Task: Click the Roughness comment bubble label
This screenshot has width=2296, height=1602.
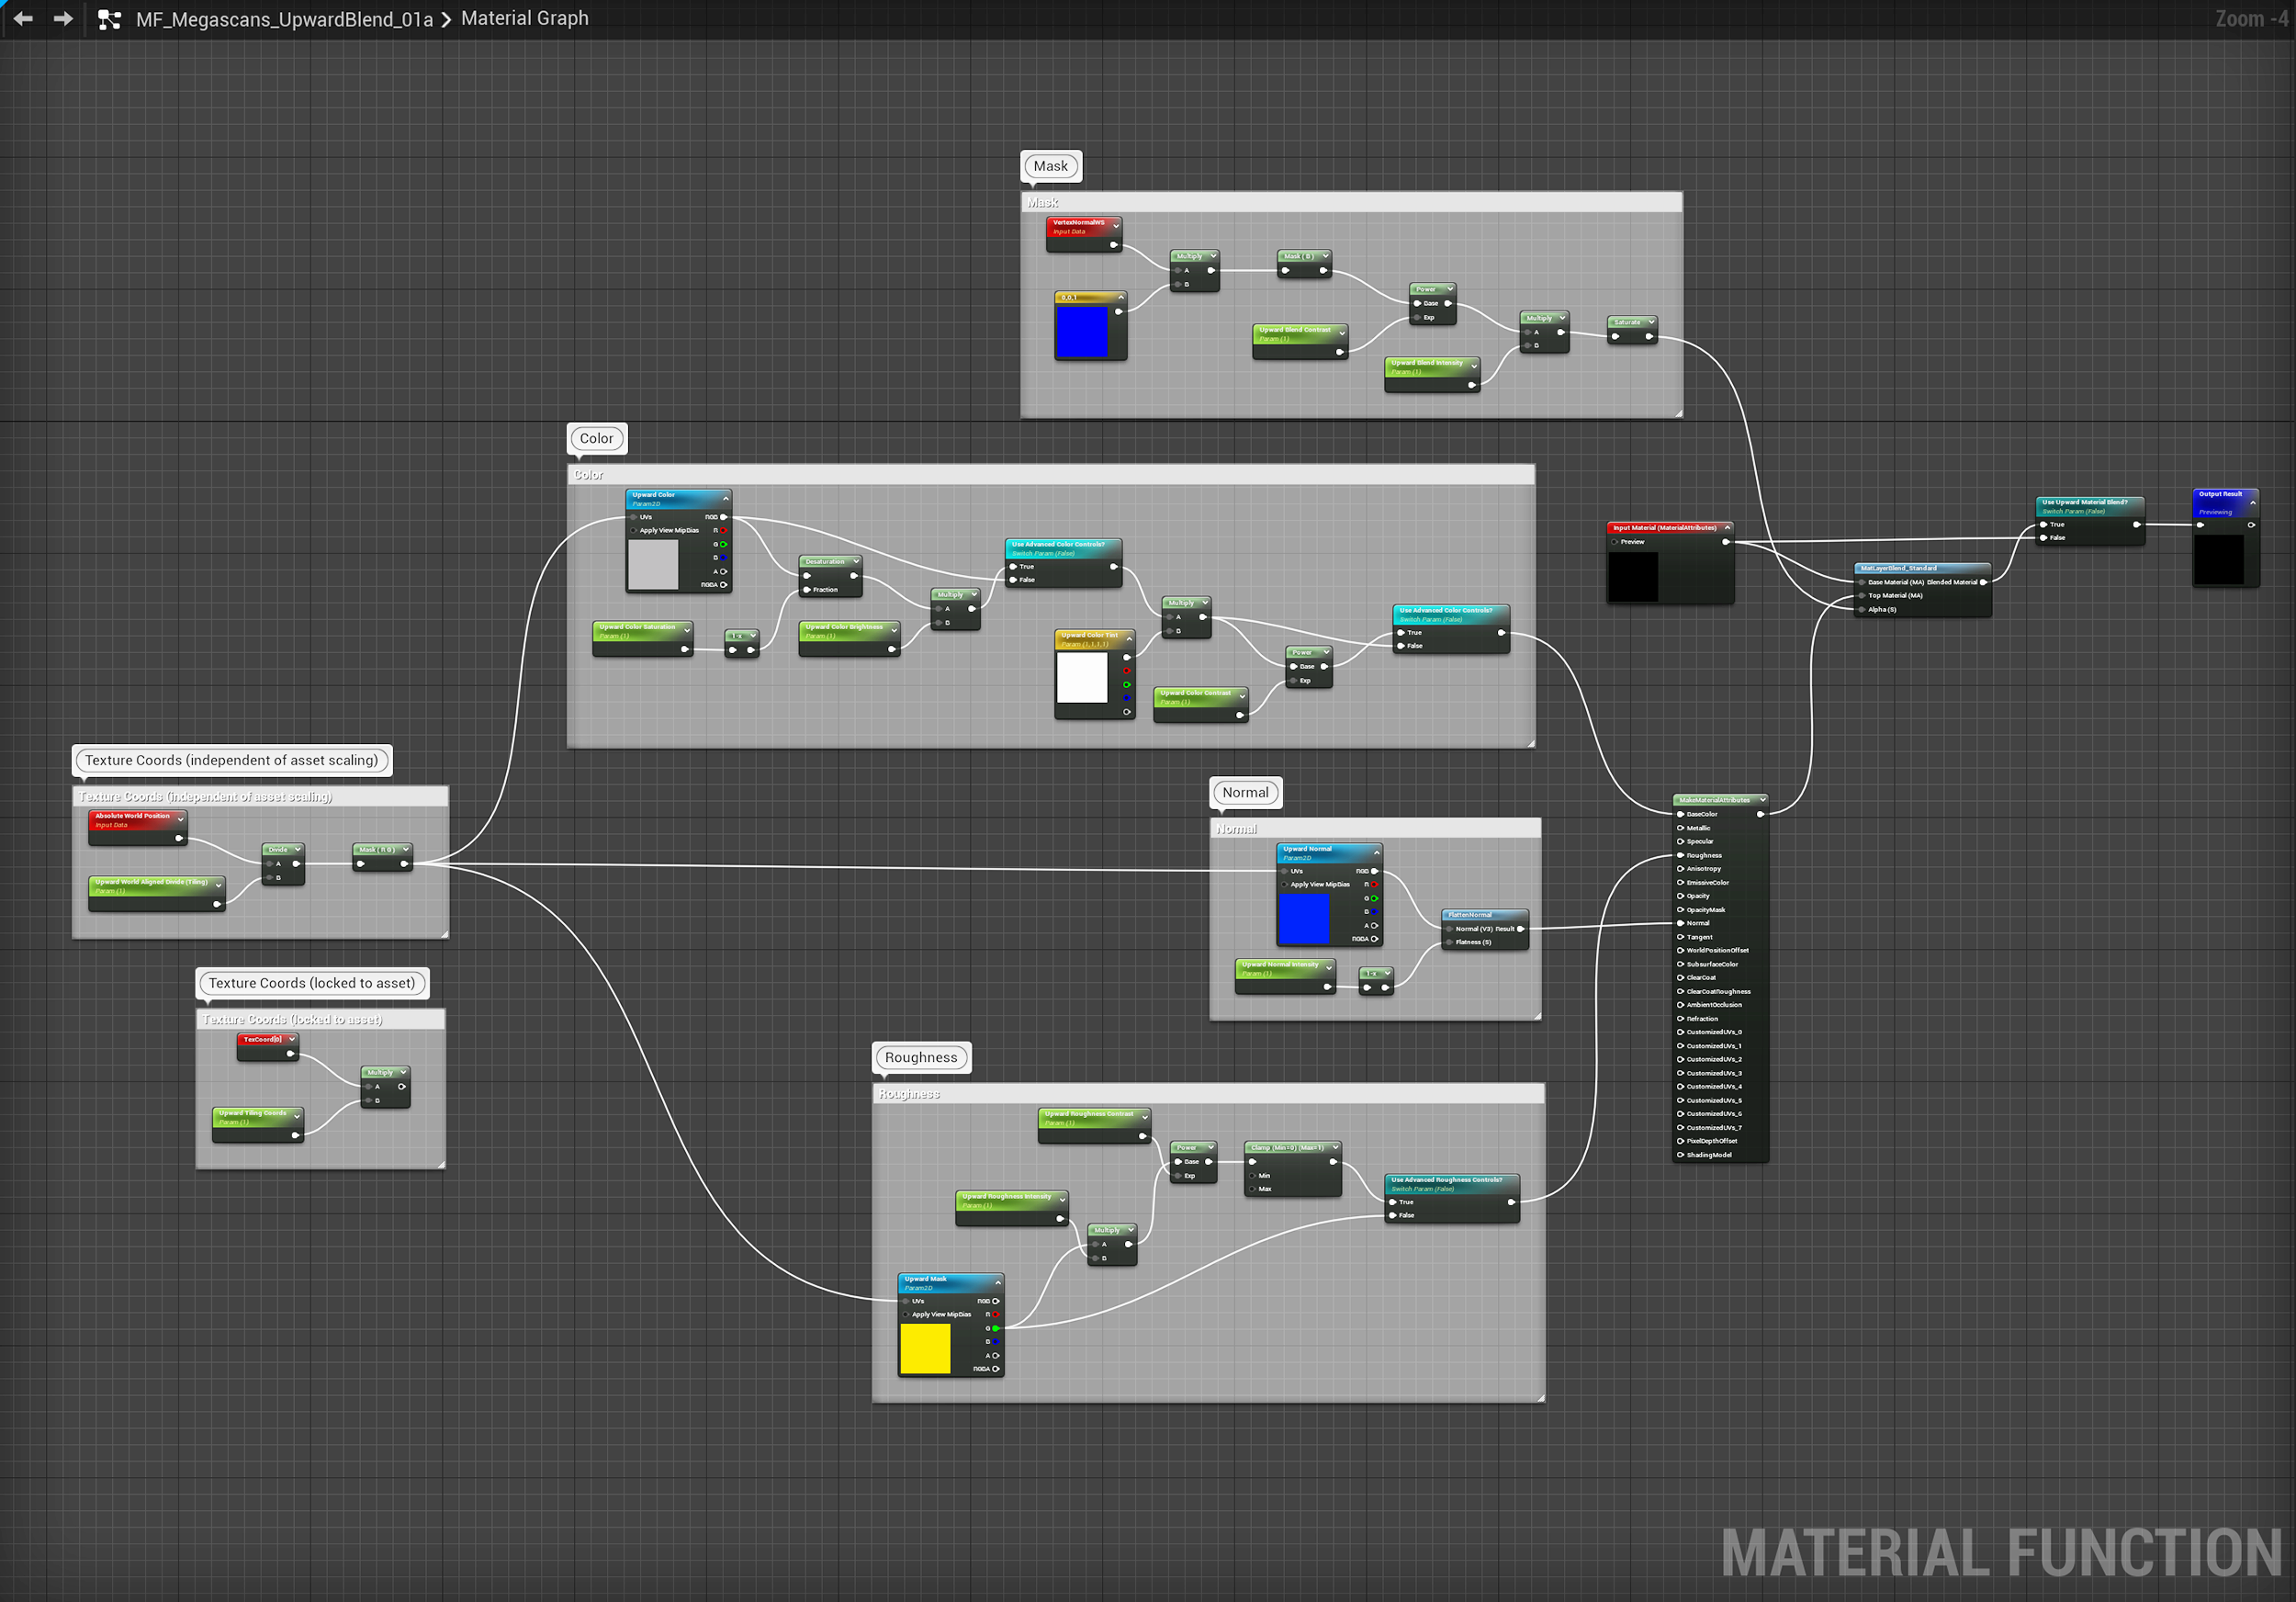Action: point(920,1057)
